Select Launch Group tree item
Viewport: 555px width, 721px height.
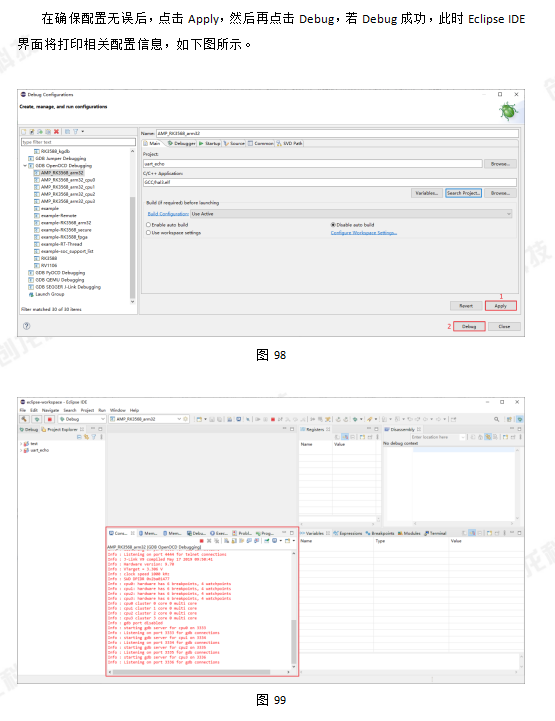pyautogui.click(x=46, y=294)
